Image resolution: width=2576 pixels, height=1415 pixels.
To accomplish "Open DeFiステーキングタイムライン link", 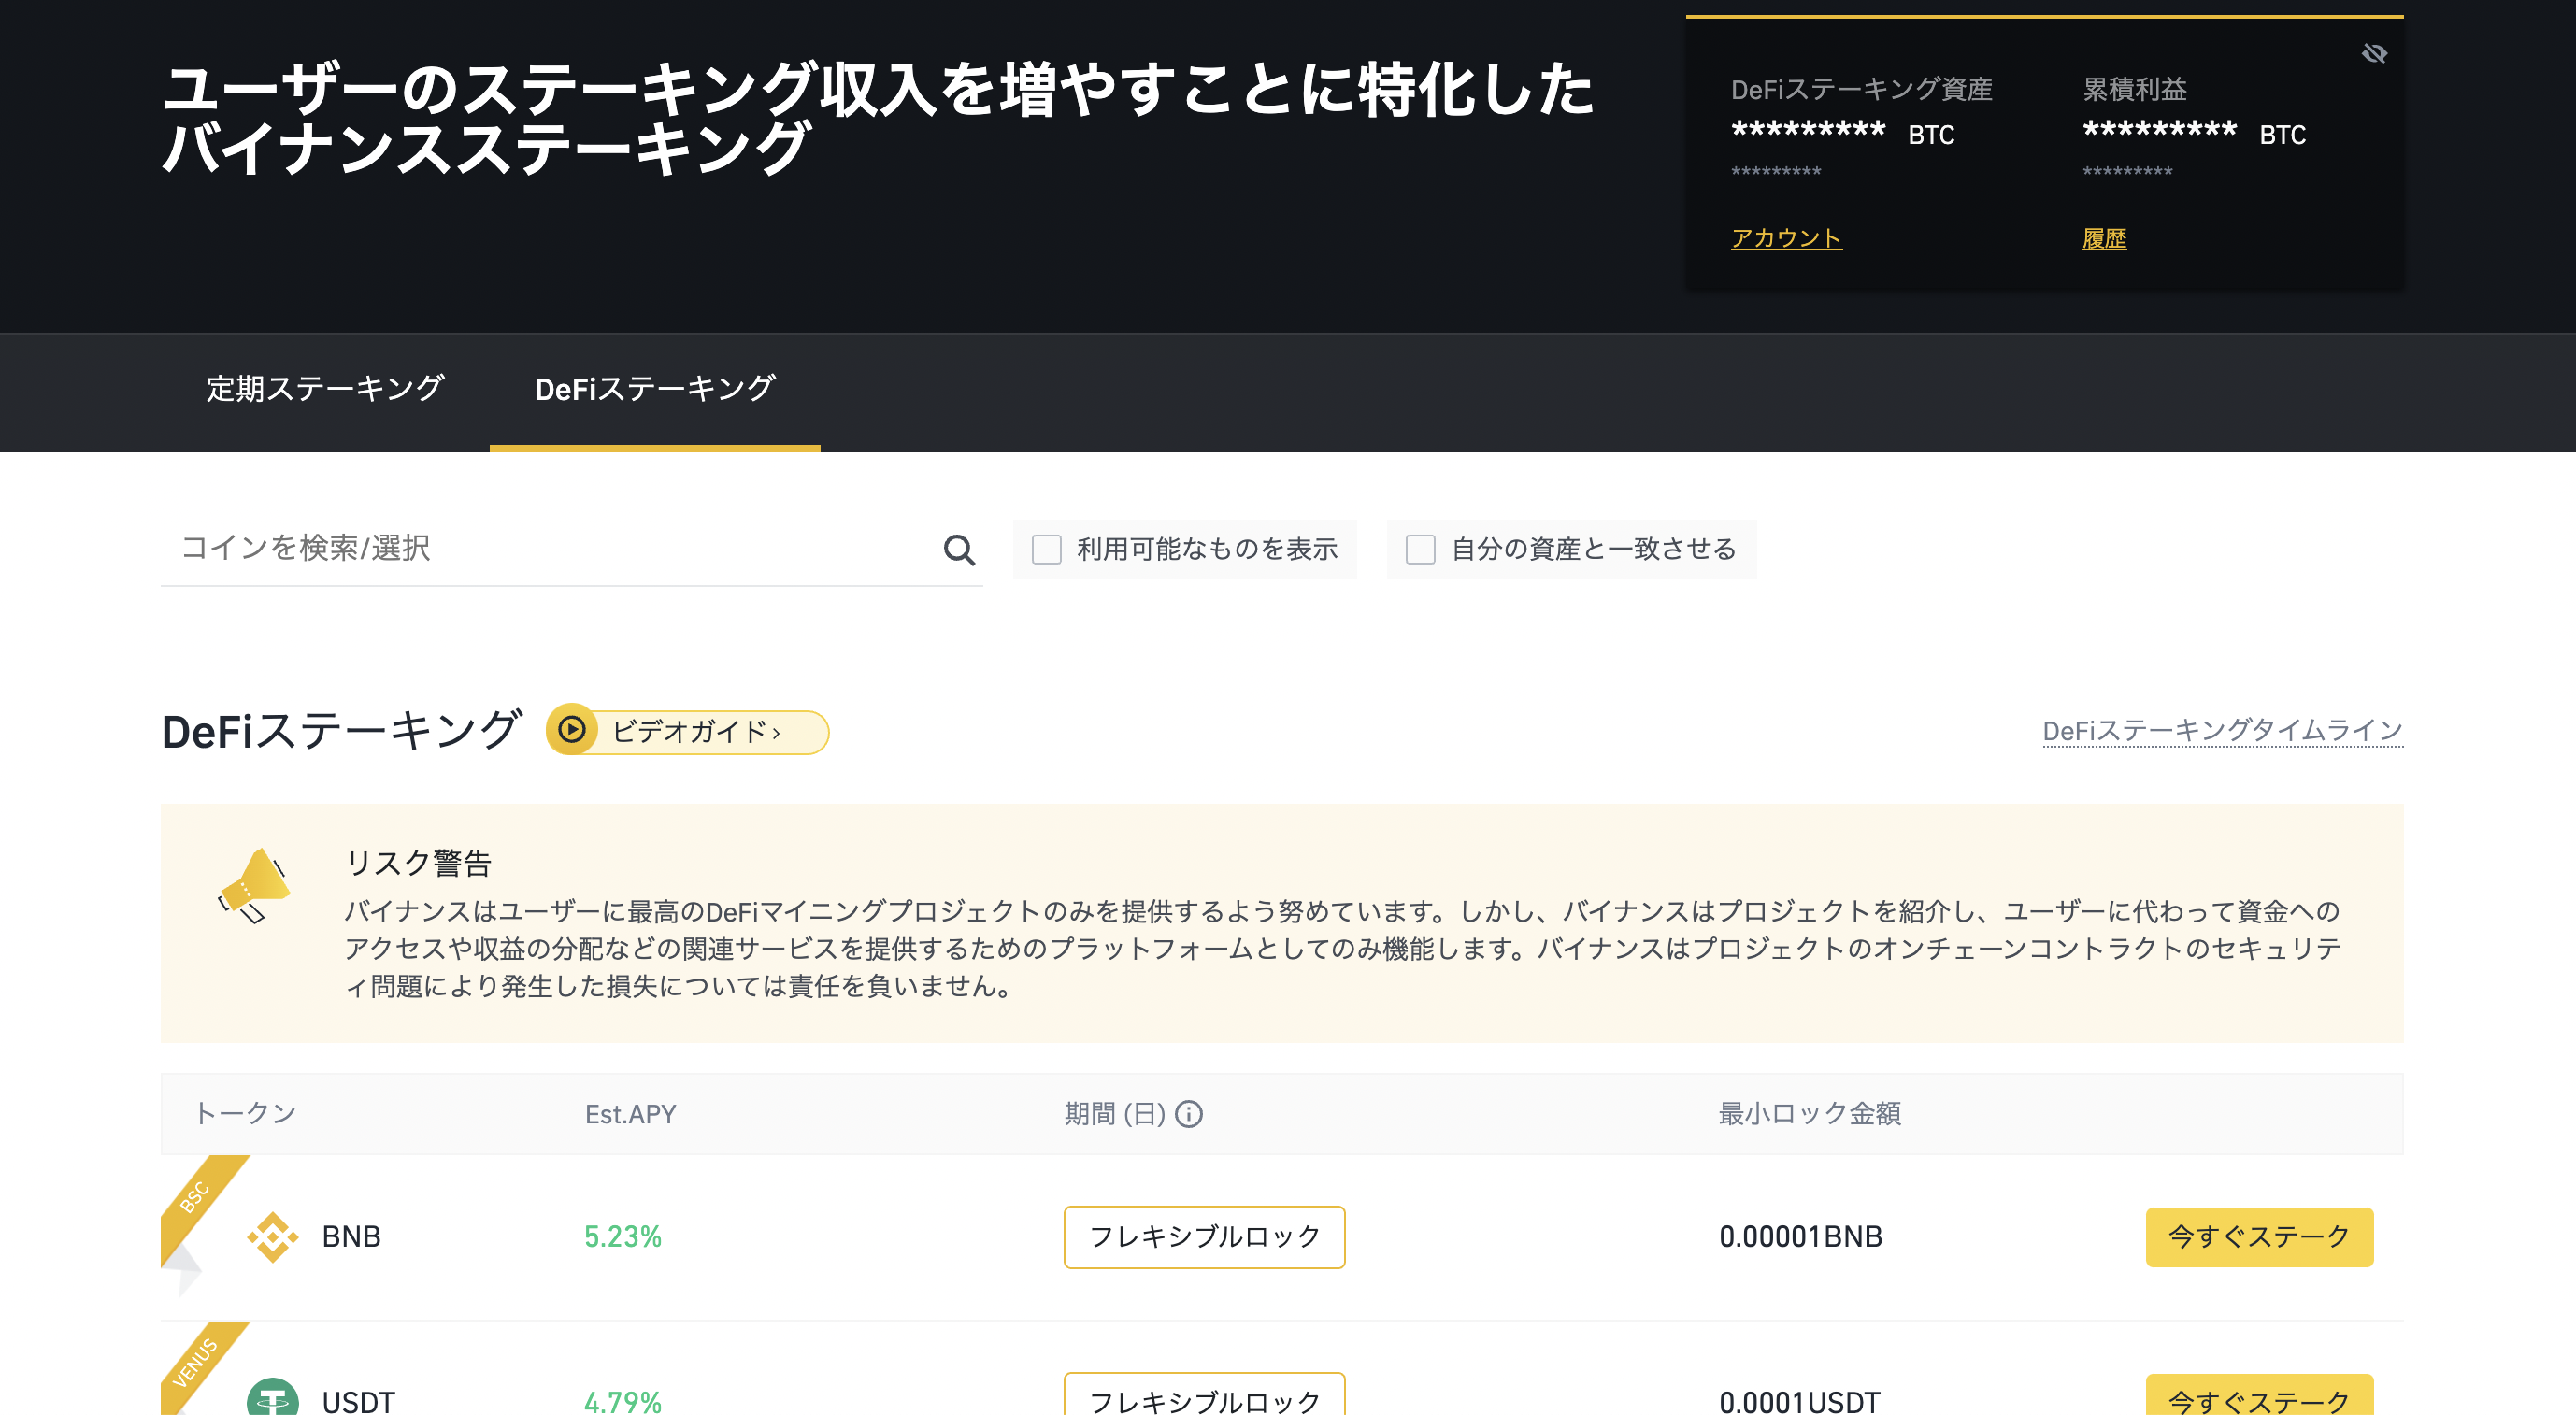I will pos(2222,731).
